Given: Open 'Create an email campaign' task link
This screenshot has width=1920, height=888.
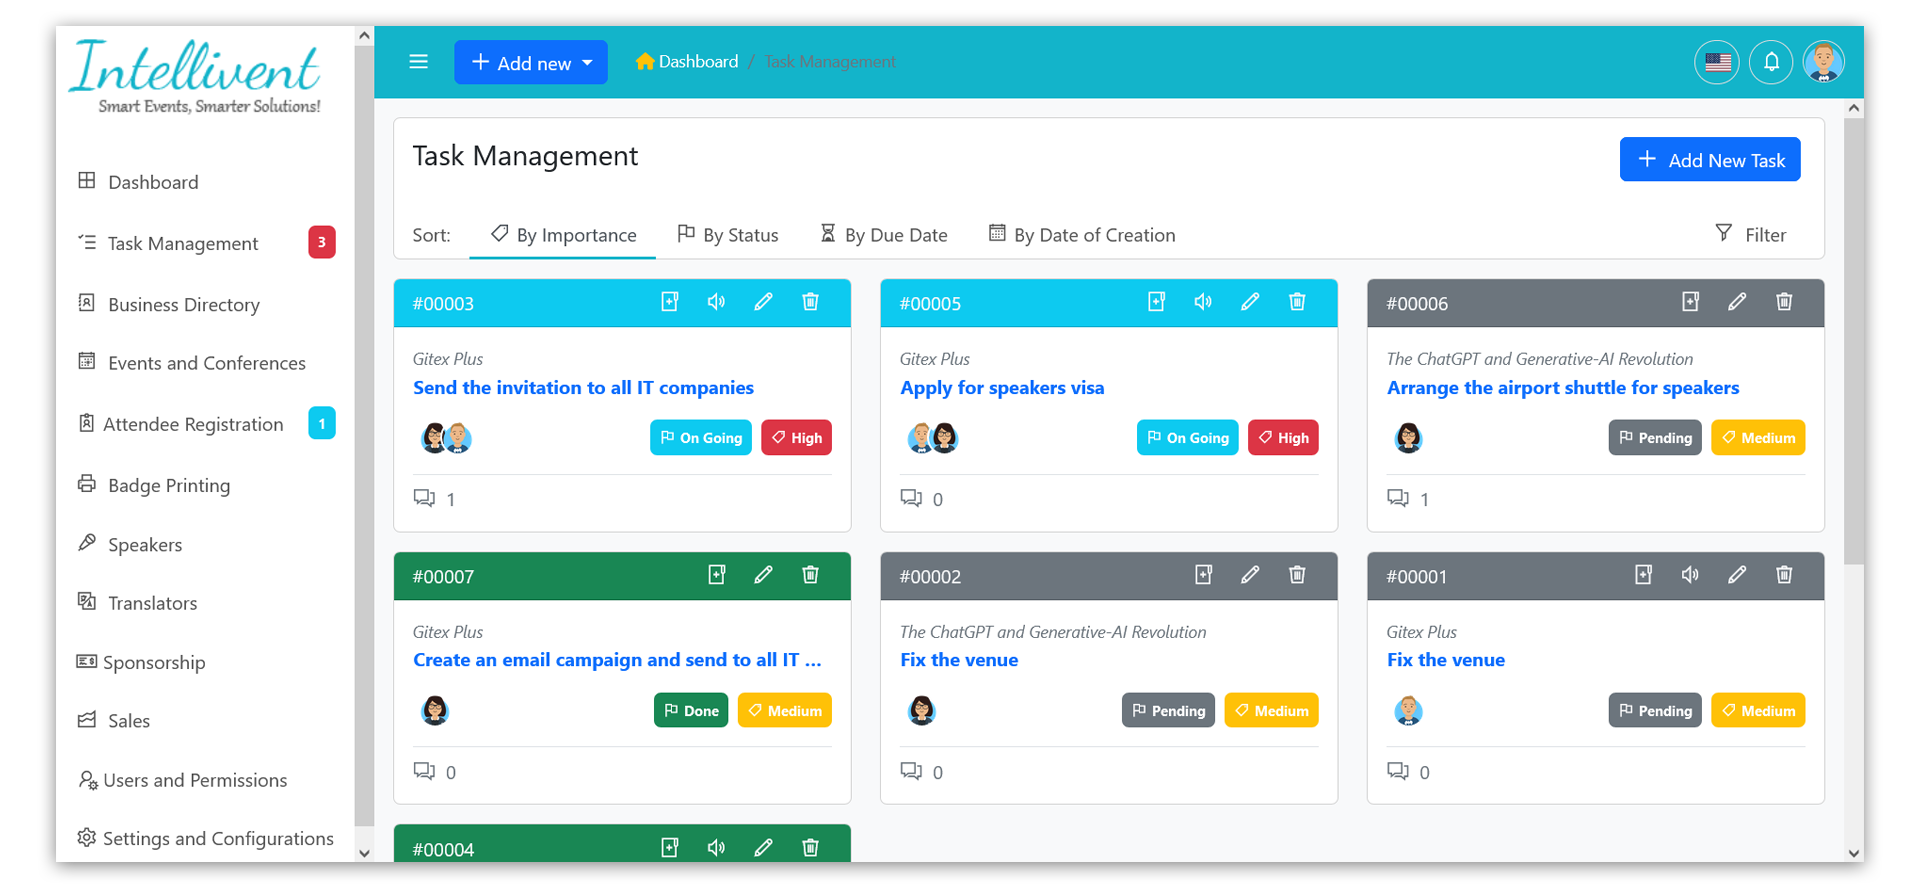Looking at the screenshot, I should coord(617,660).
